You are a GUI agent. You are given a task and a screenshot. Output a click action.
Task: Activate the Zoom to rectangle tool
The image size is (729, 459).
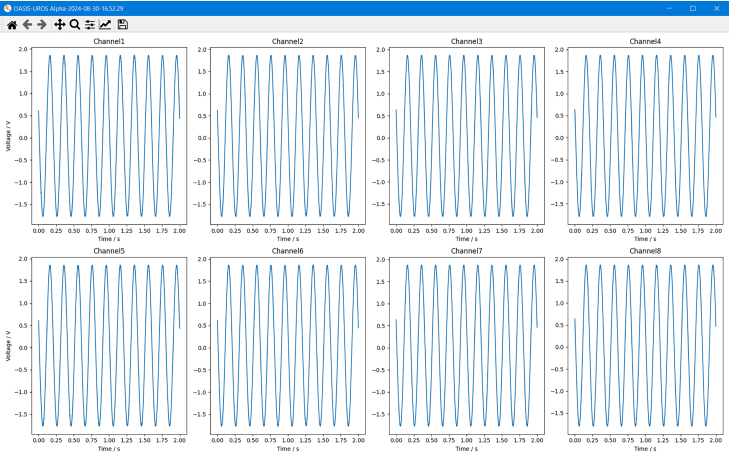[74, 25]
